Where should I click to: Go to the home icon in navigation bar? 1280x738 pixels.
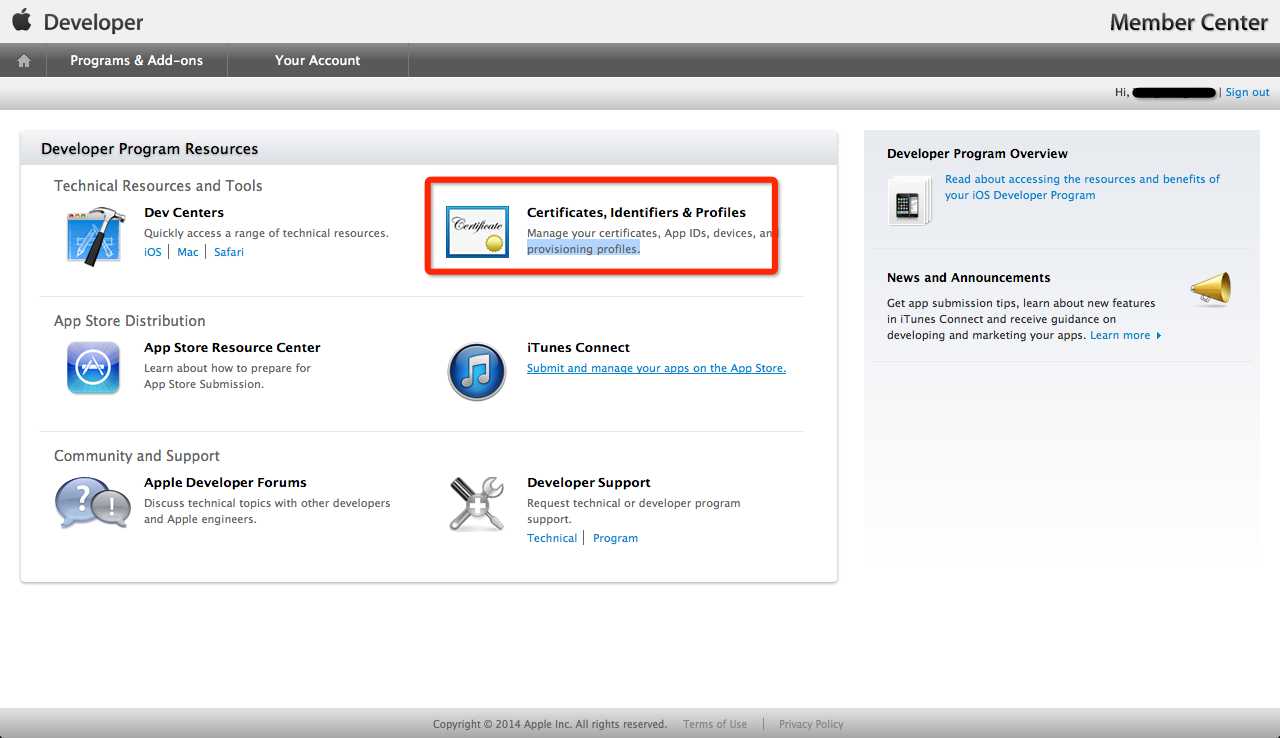pos(24,61)
